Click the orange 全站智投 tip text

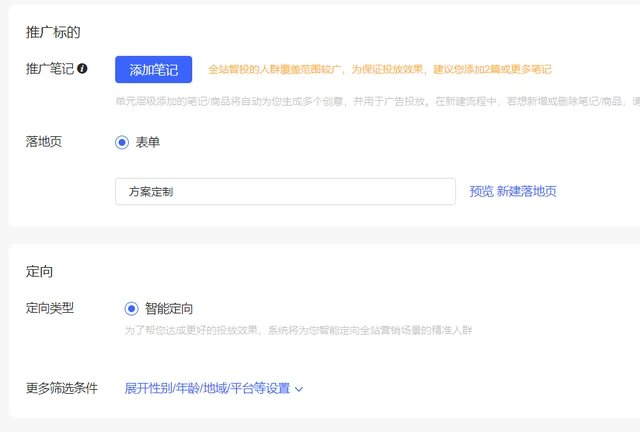pos(379,70)
